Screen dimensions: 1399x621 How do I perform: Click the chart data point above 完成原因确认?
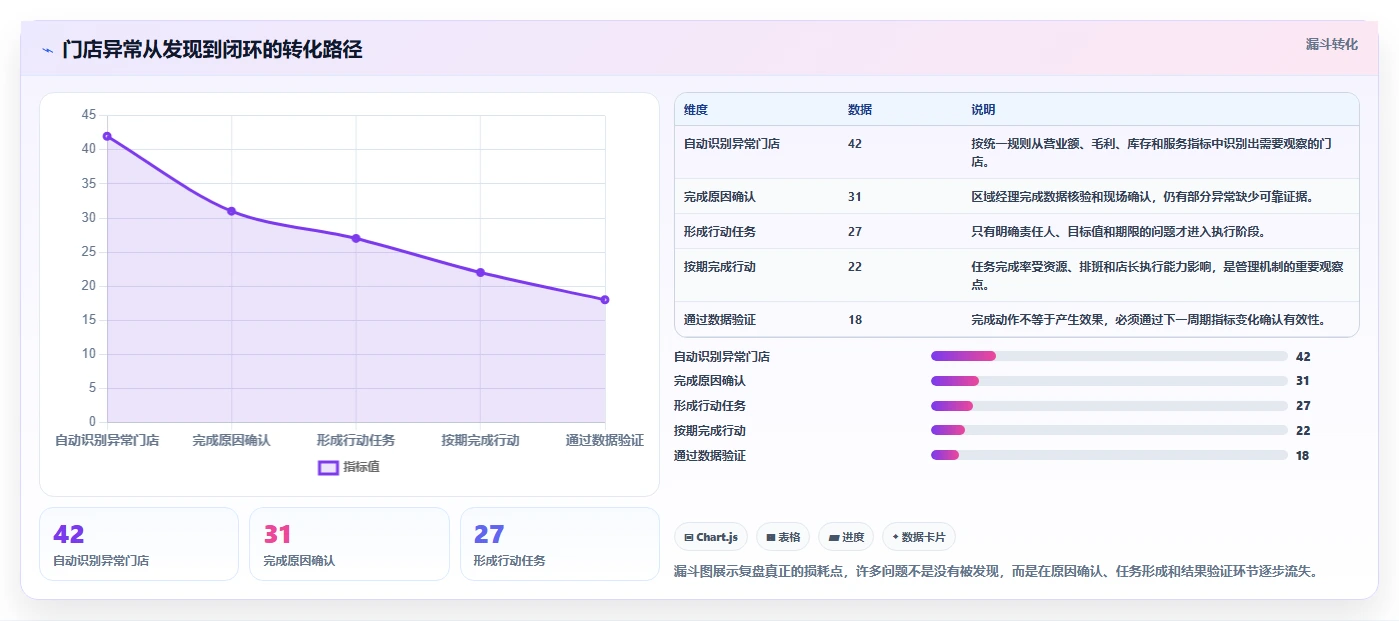pyautogui.click(x=231, y=211)
